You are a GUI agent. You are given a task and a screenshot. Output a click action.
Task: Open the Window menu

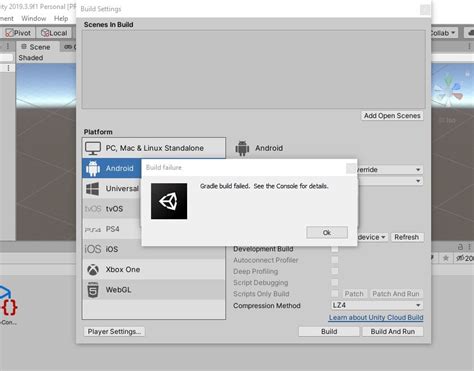[34, 18]
